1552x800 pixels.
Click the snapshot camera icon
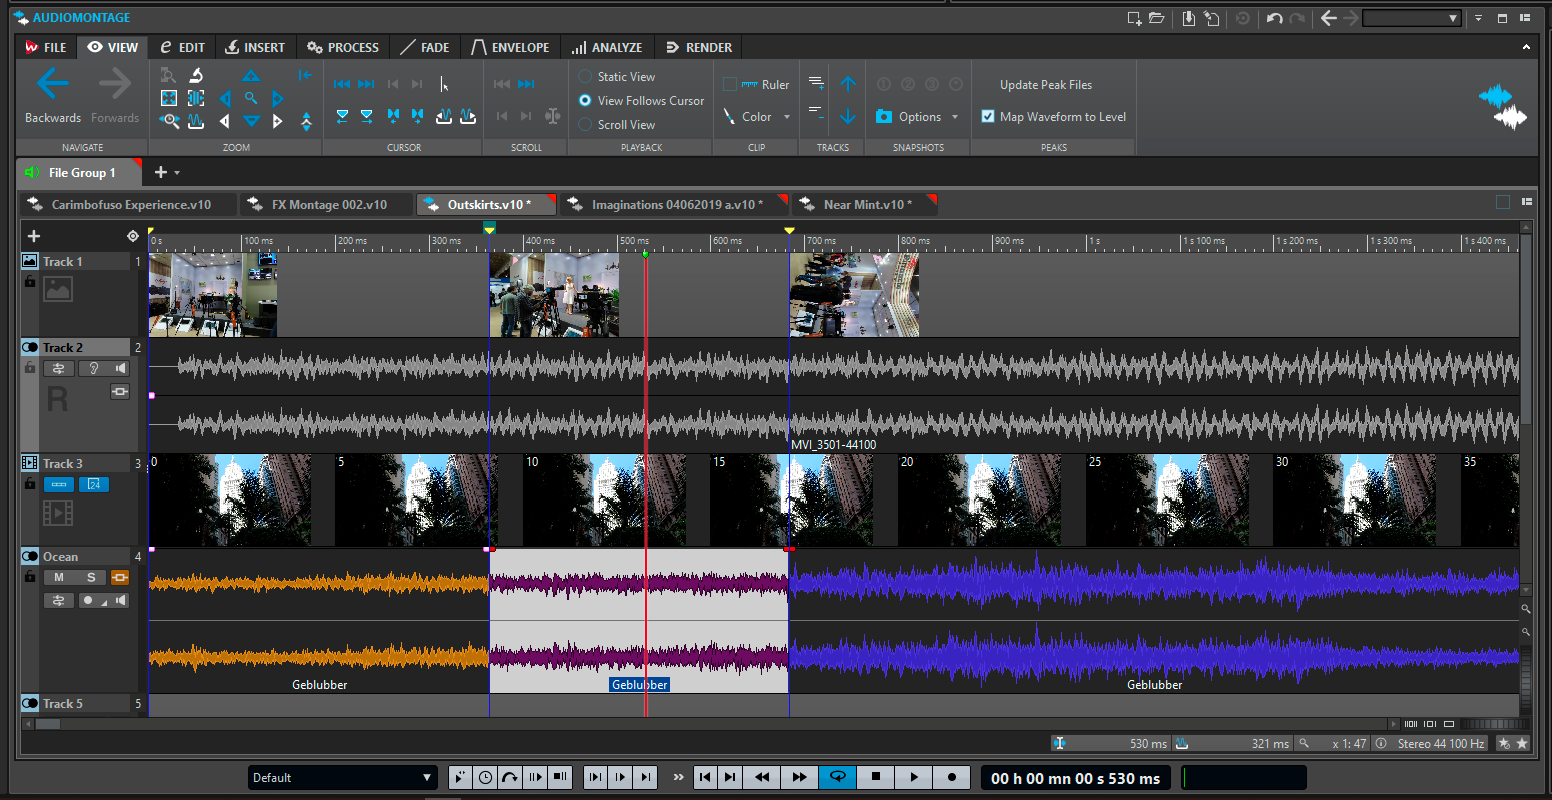click(x=883, y=117)
